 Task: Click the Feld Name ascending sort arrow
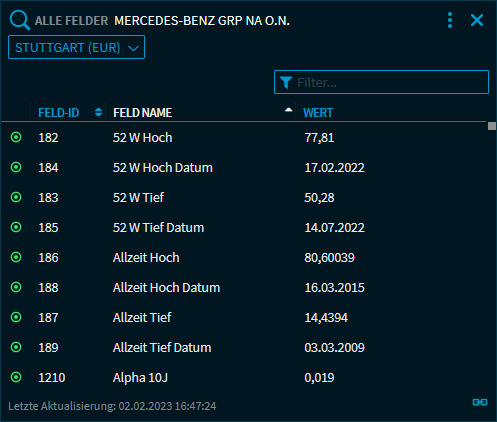pos(289,110)
